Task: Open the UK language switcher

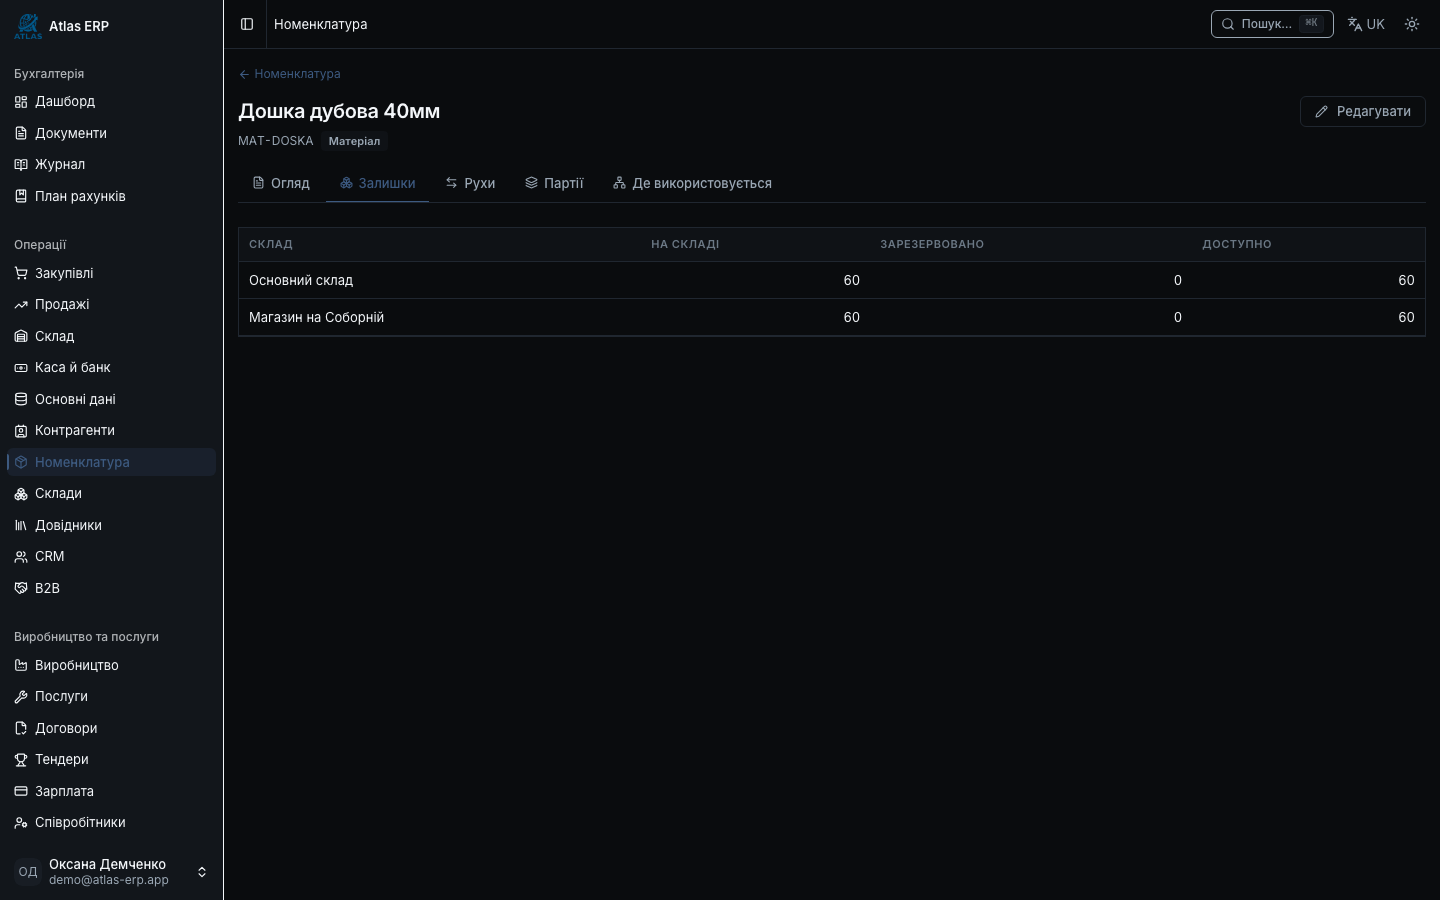Action: click(x=1366, y=24)
